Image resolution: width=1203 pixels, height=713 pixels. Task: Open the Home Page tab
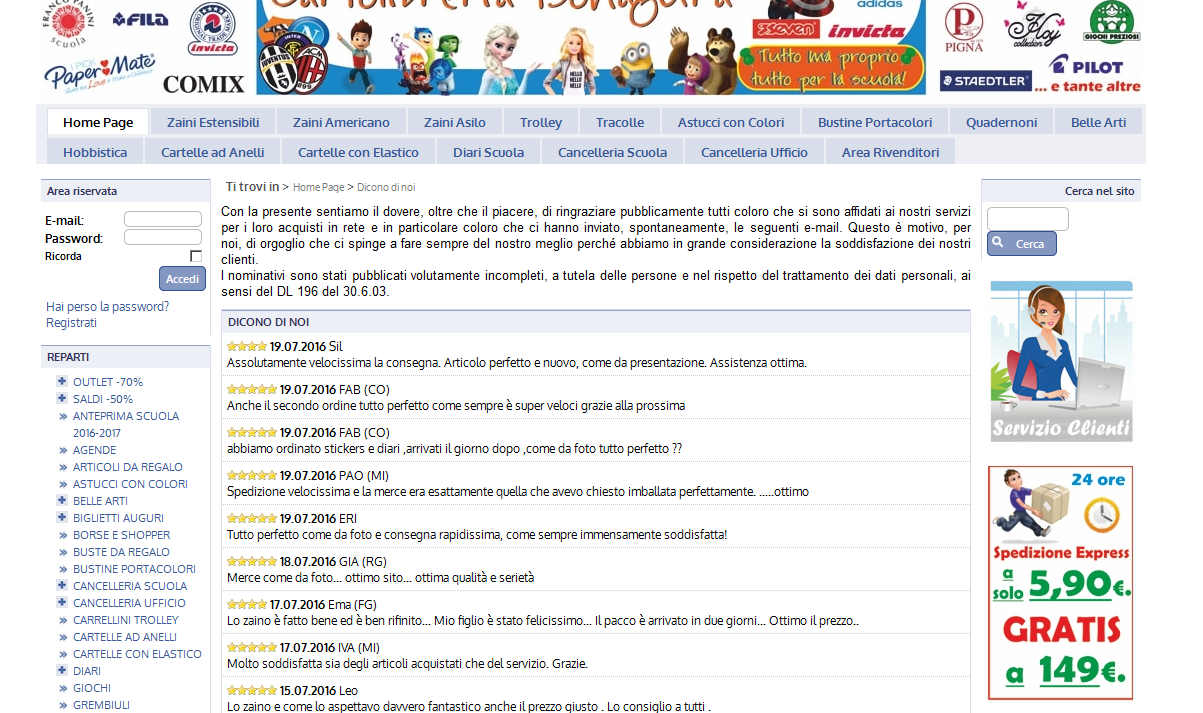[98, 122]
